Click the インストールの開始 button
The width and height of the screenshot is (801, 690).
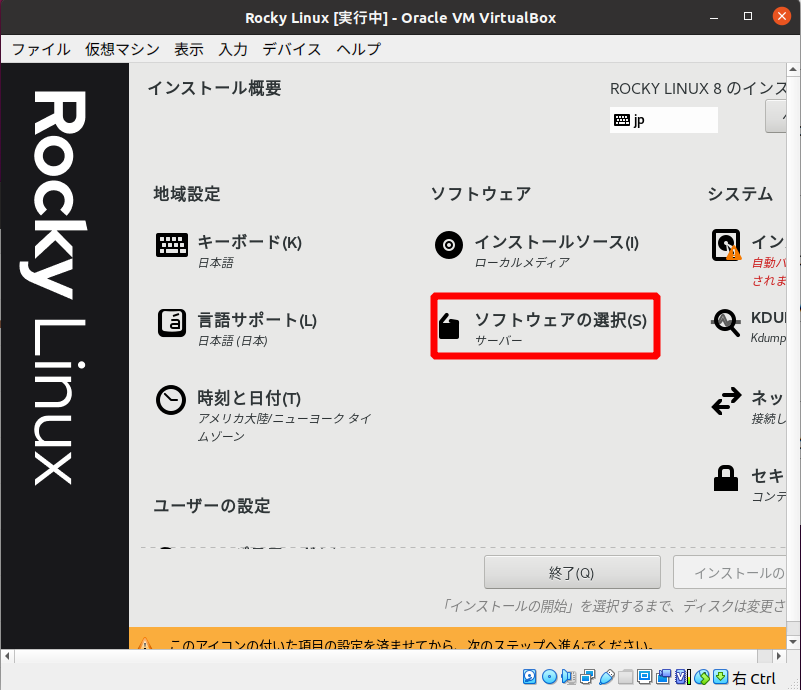729,573
